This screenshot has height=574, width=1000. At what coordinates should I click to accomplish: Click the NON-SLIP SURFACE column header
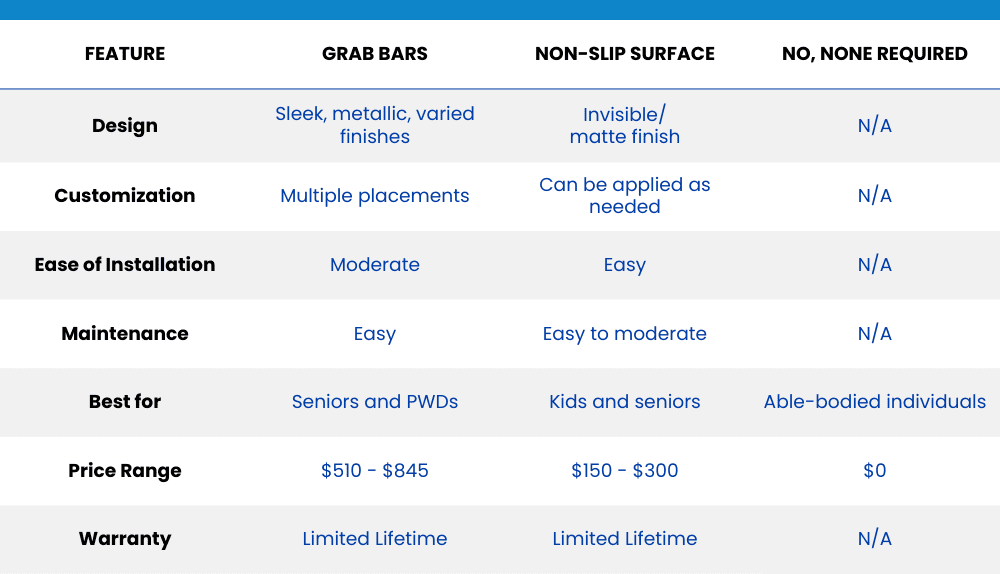point(625,54)
